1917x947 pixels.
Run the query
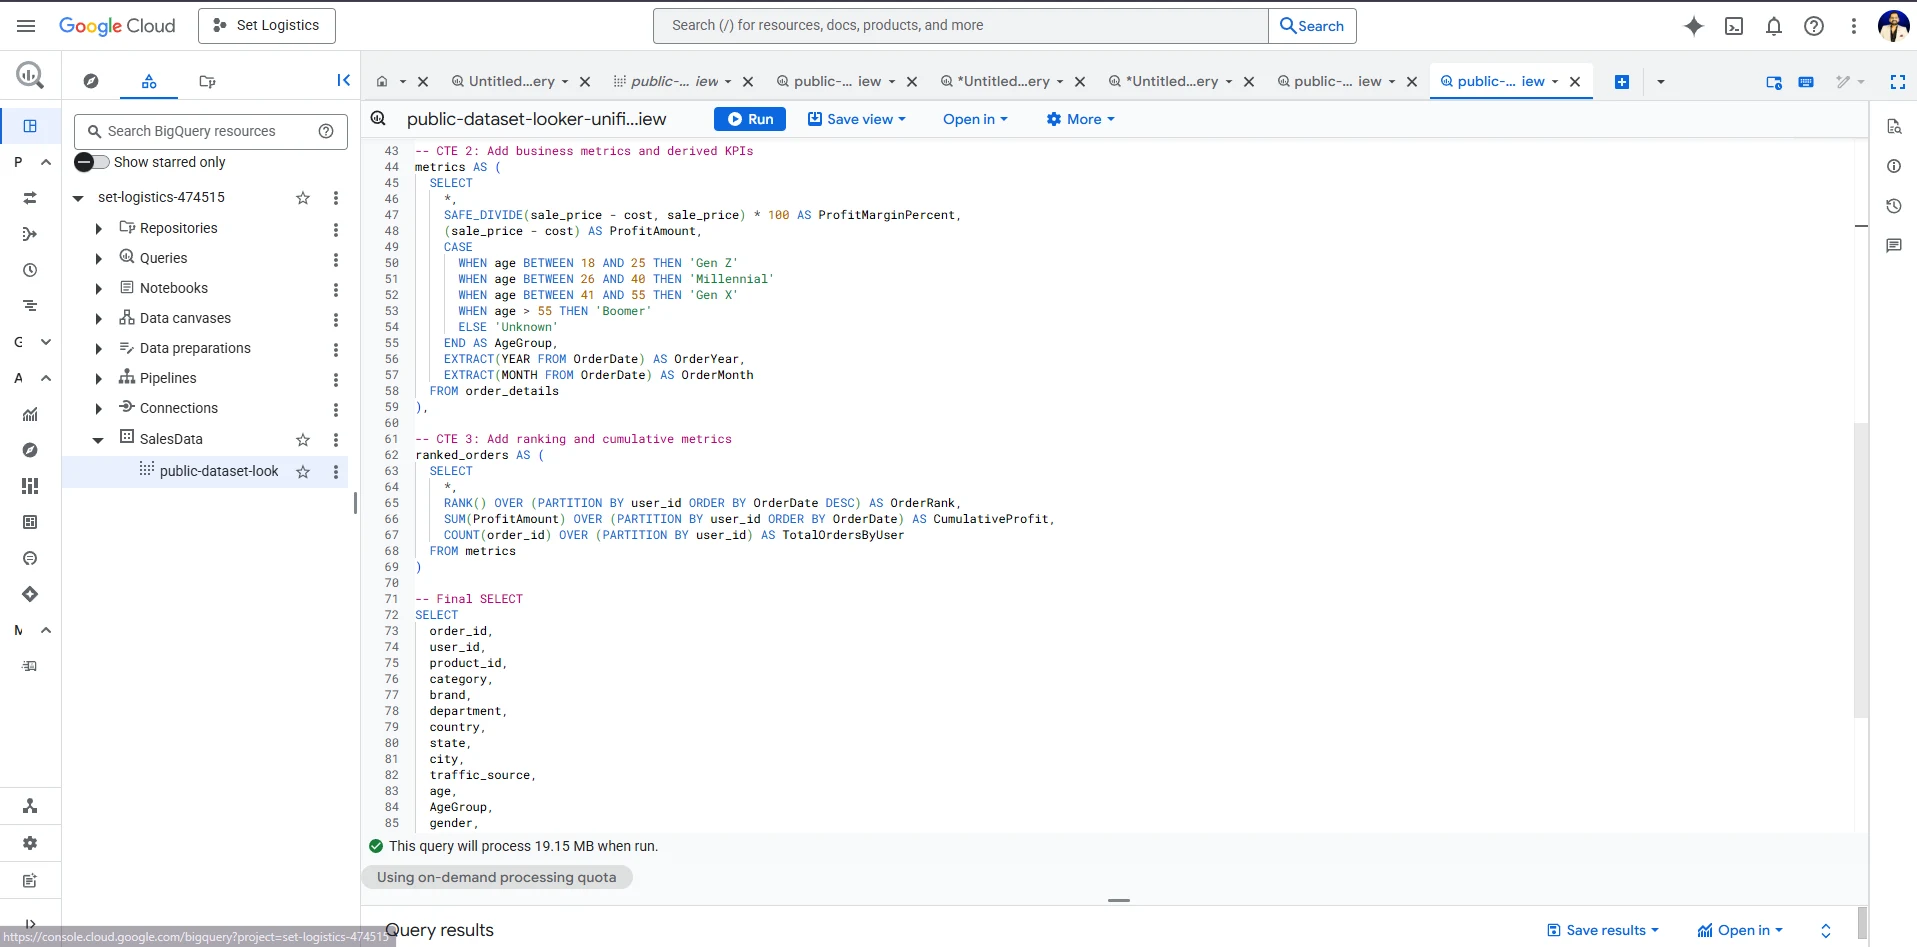point(750,119)
